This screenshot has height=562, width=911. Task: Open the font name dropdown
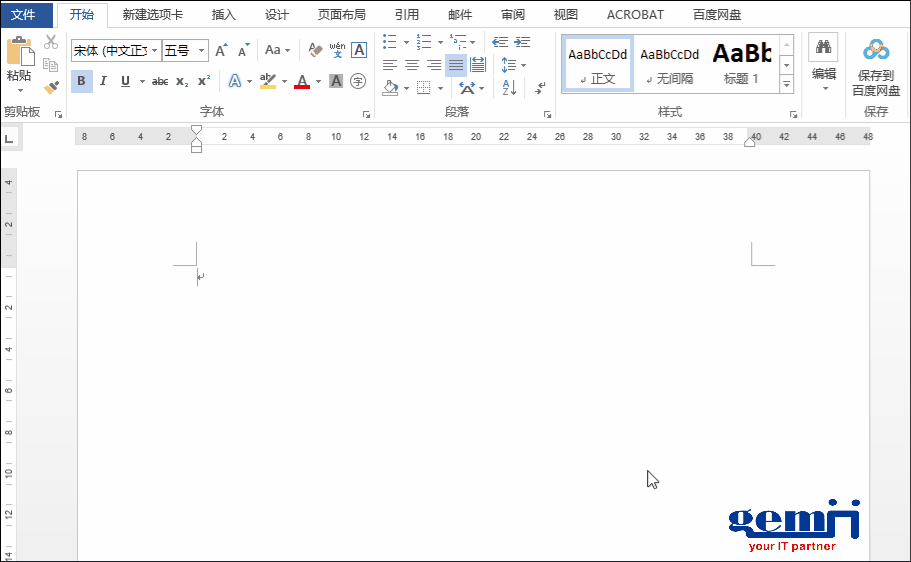coord(154,50)
